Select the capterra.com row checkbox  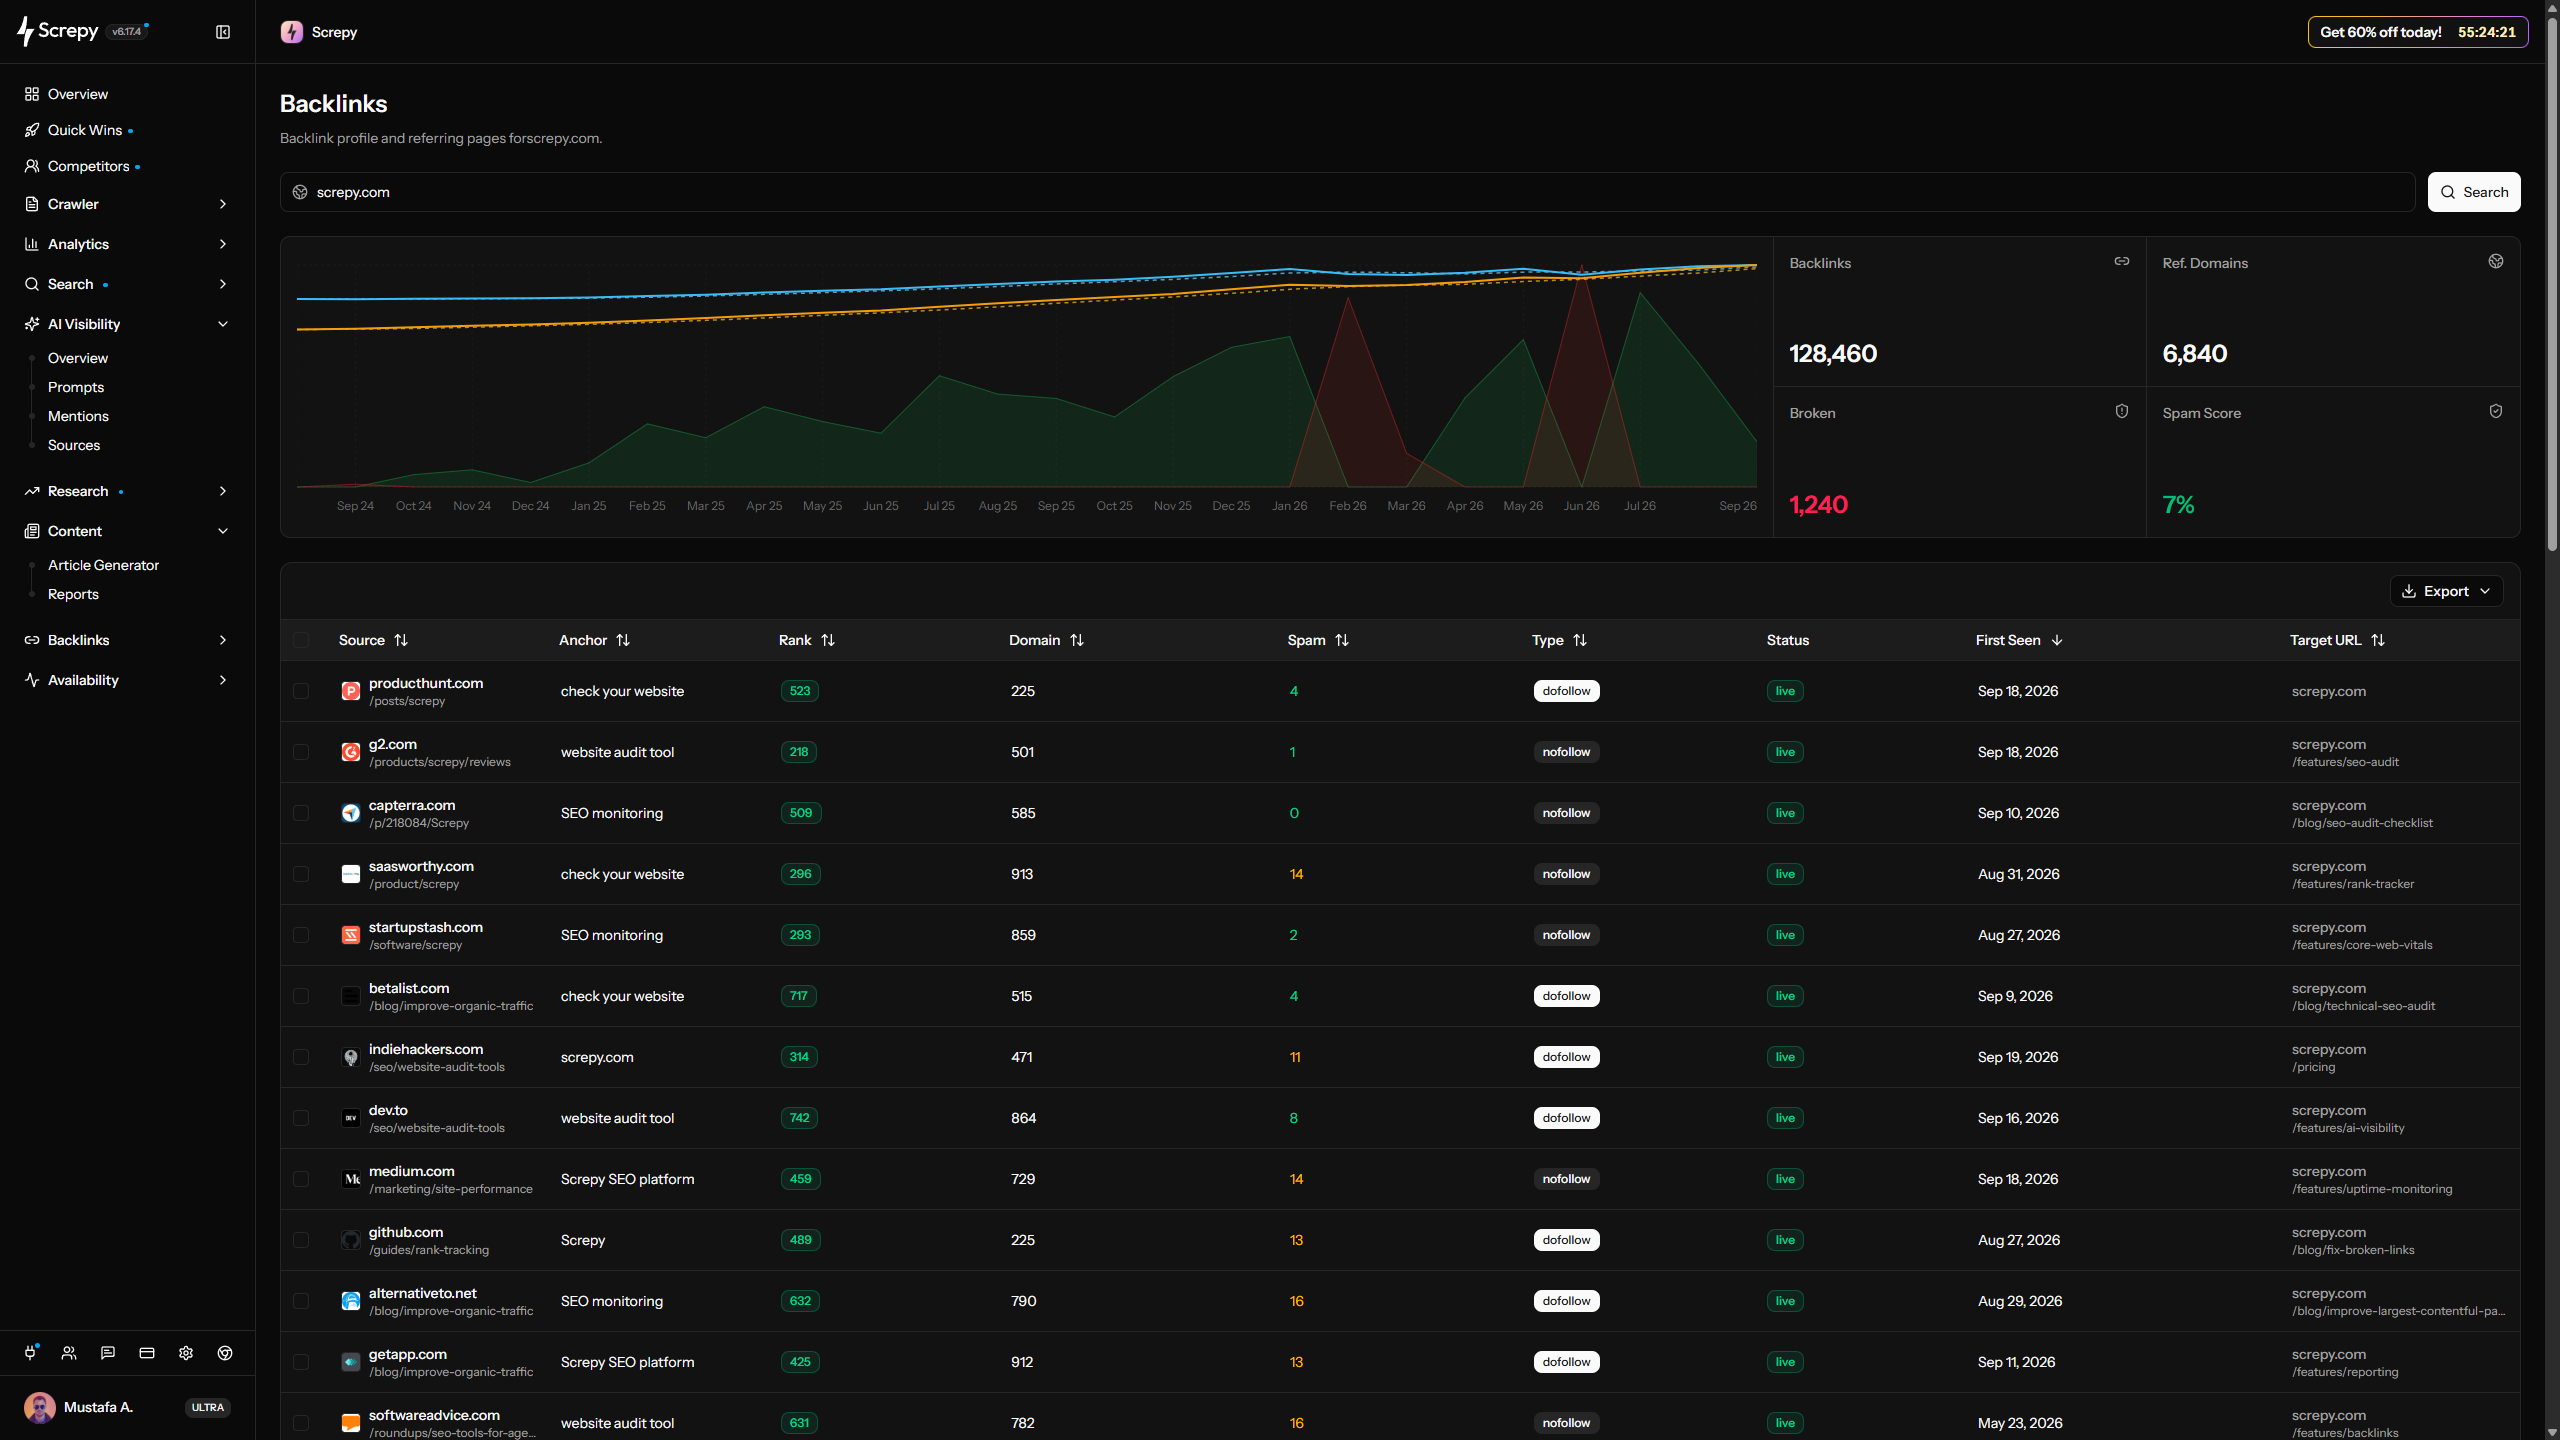coord(301,813)
